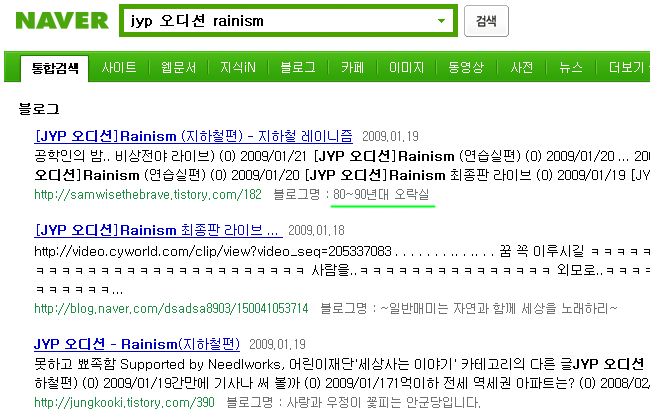Visit the samwisethebrave.tistory.com/182 URL
Screen dimensions: 650x415
click(x=148, y=194)
